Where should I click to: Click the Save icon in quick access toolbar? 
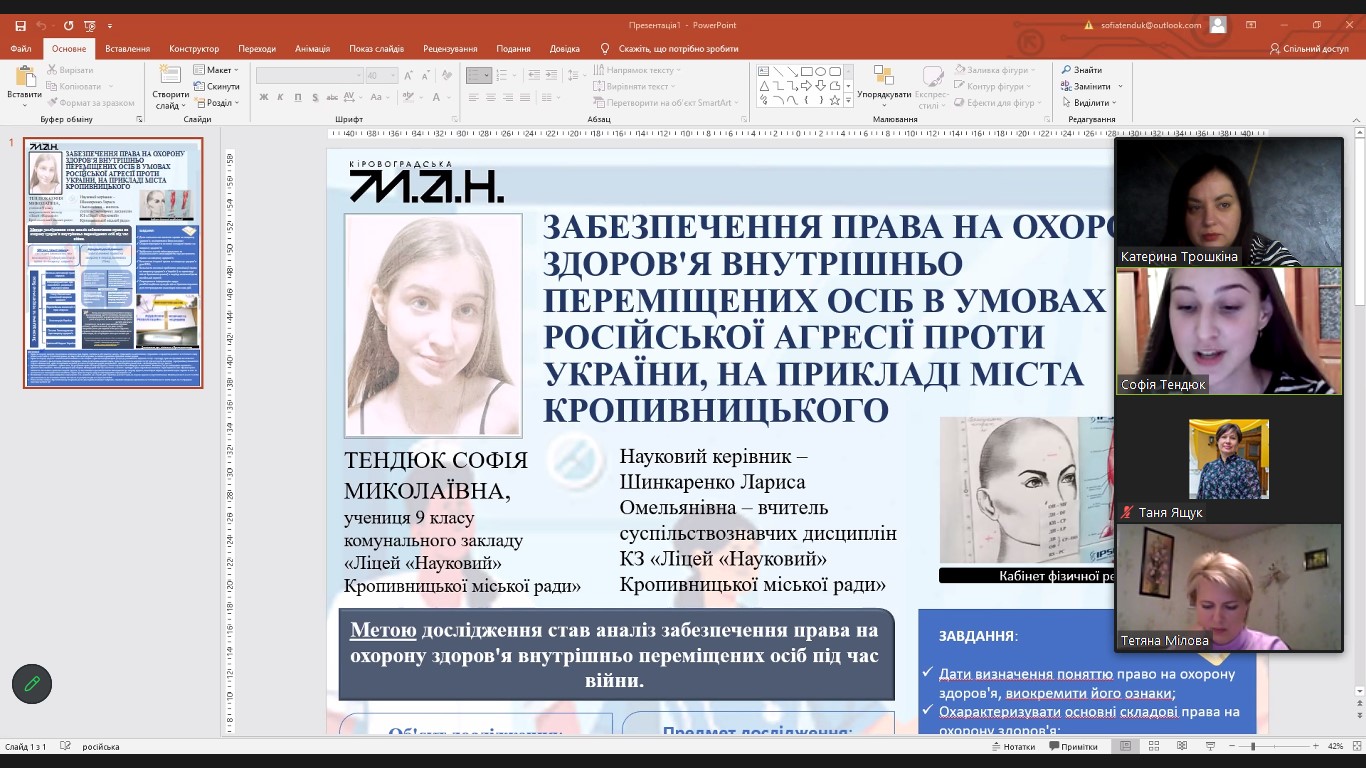click(20, 25)
